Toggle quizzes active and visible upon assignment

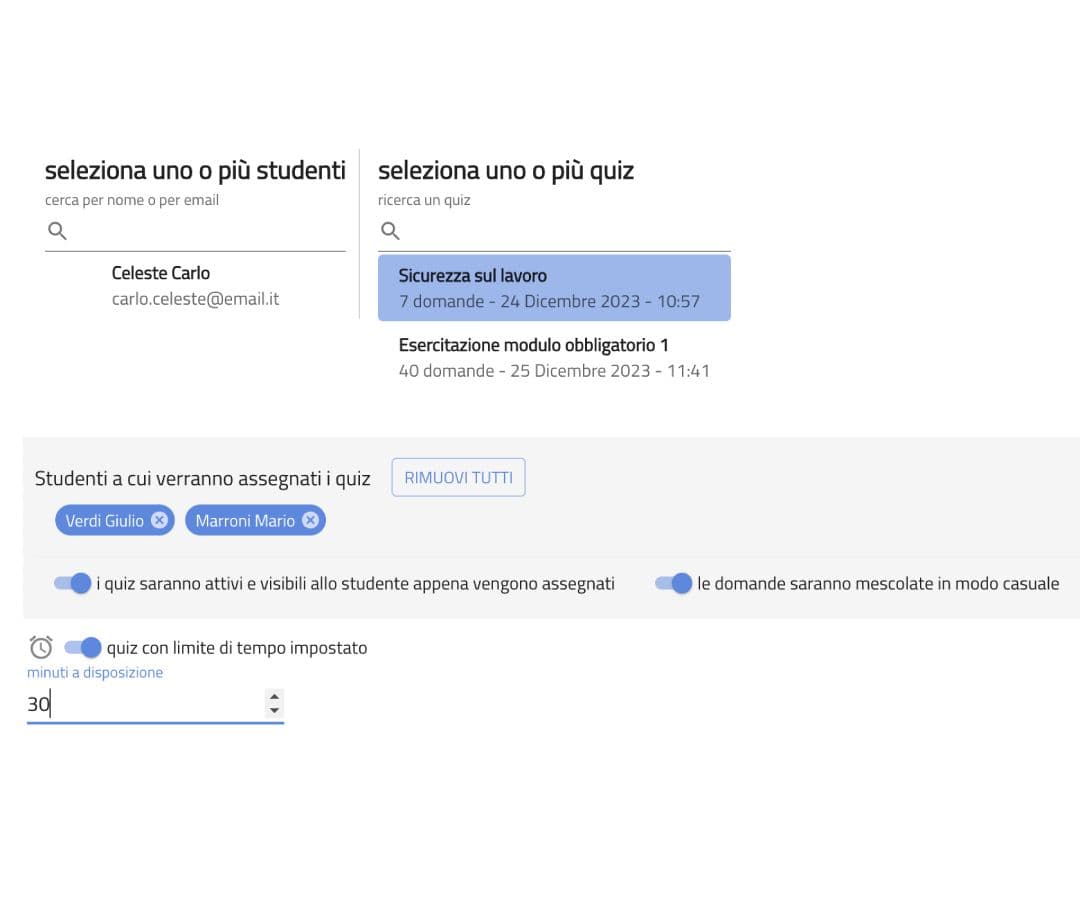(x=73, y=583)
